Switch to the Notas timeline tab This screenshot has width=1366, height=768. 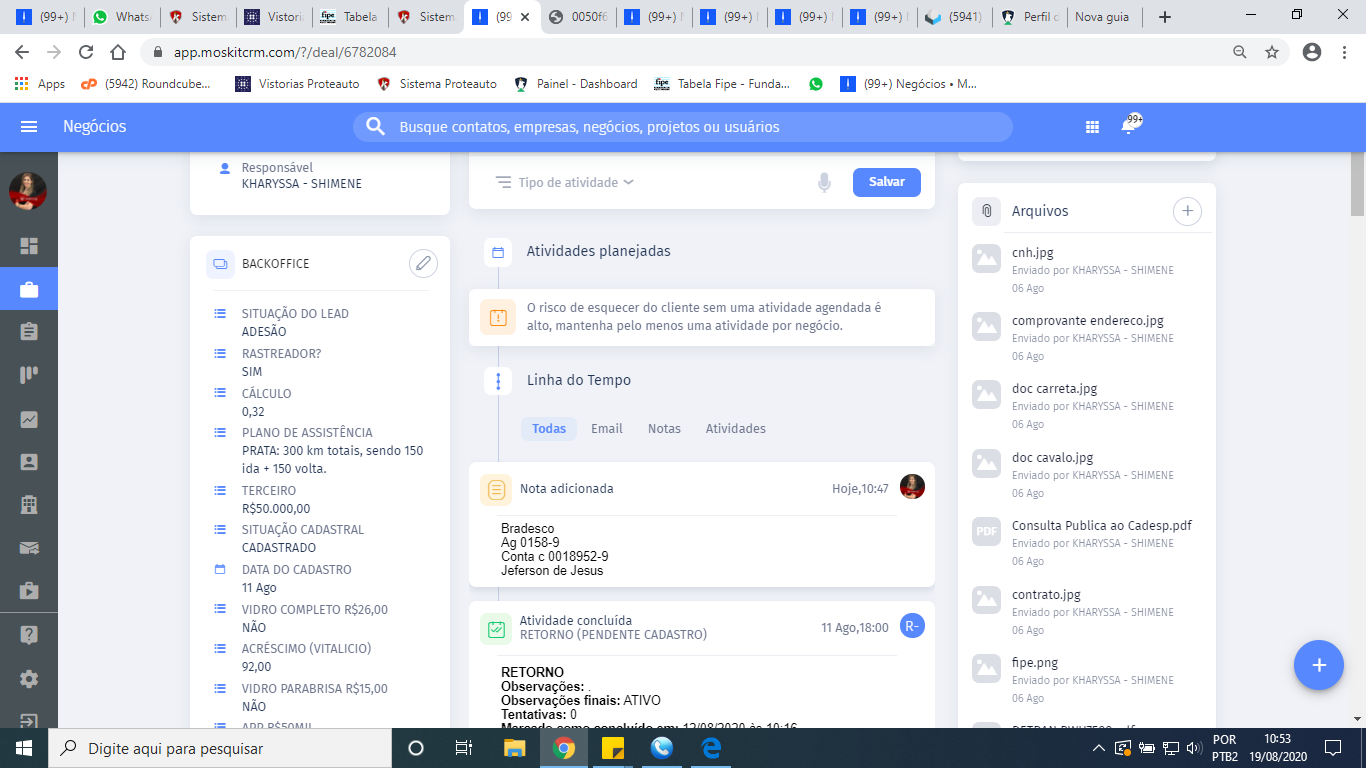pyautogui.click(x=664, y=428)
